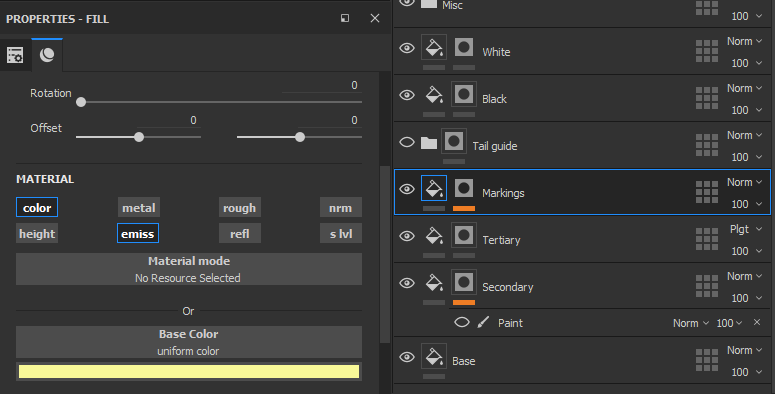This screenshot has height=394, width=775.
Task: Hide the Tertiary layer
Action: point(407,236)
